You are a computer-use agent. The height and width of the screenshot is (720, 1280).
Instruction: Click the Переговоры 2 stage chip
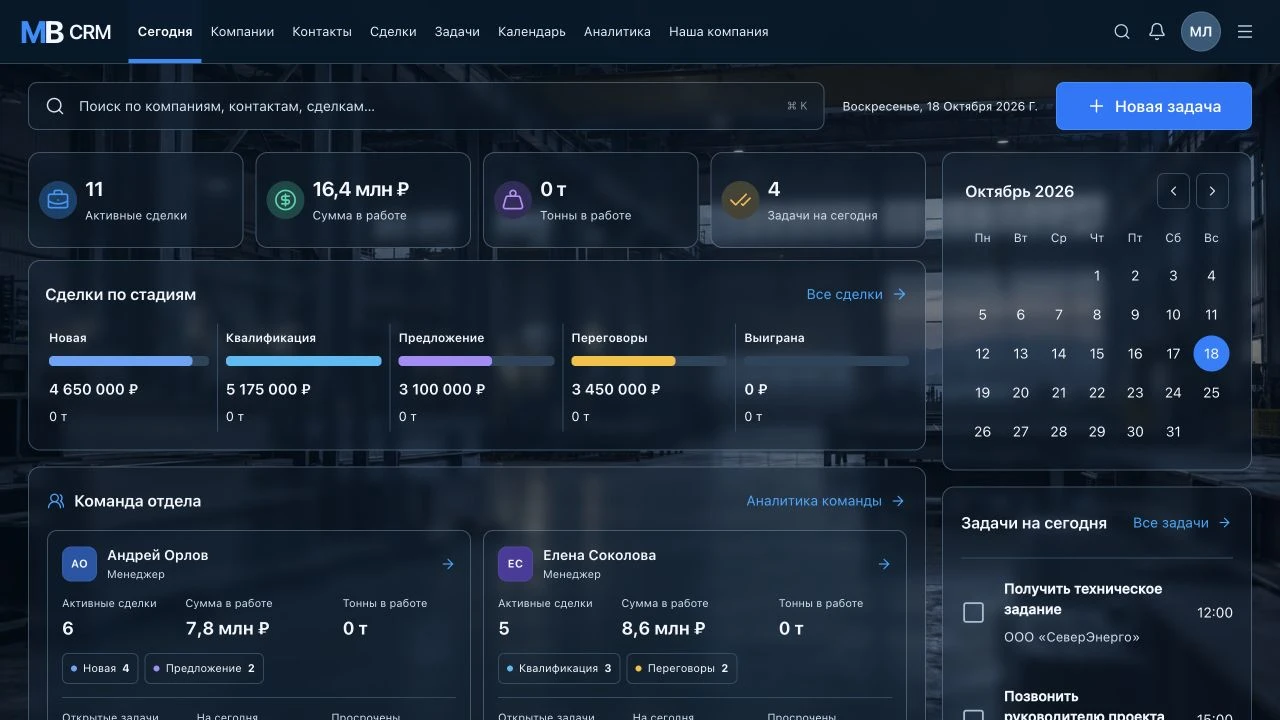click(x=682, y=668)
